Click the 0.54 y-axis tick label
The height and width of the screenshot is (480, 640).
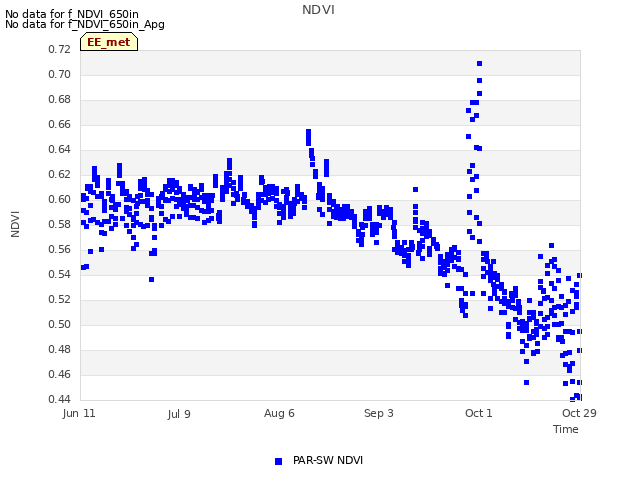coord(60,274)
